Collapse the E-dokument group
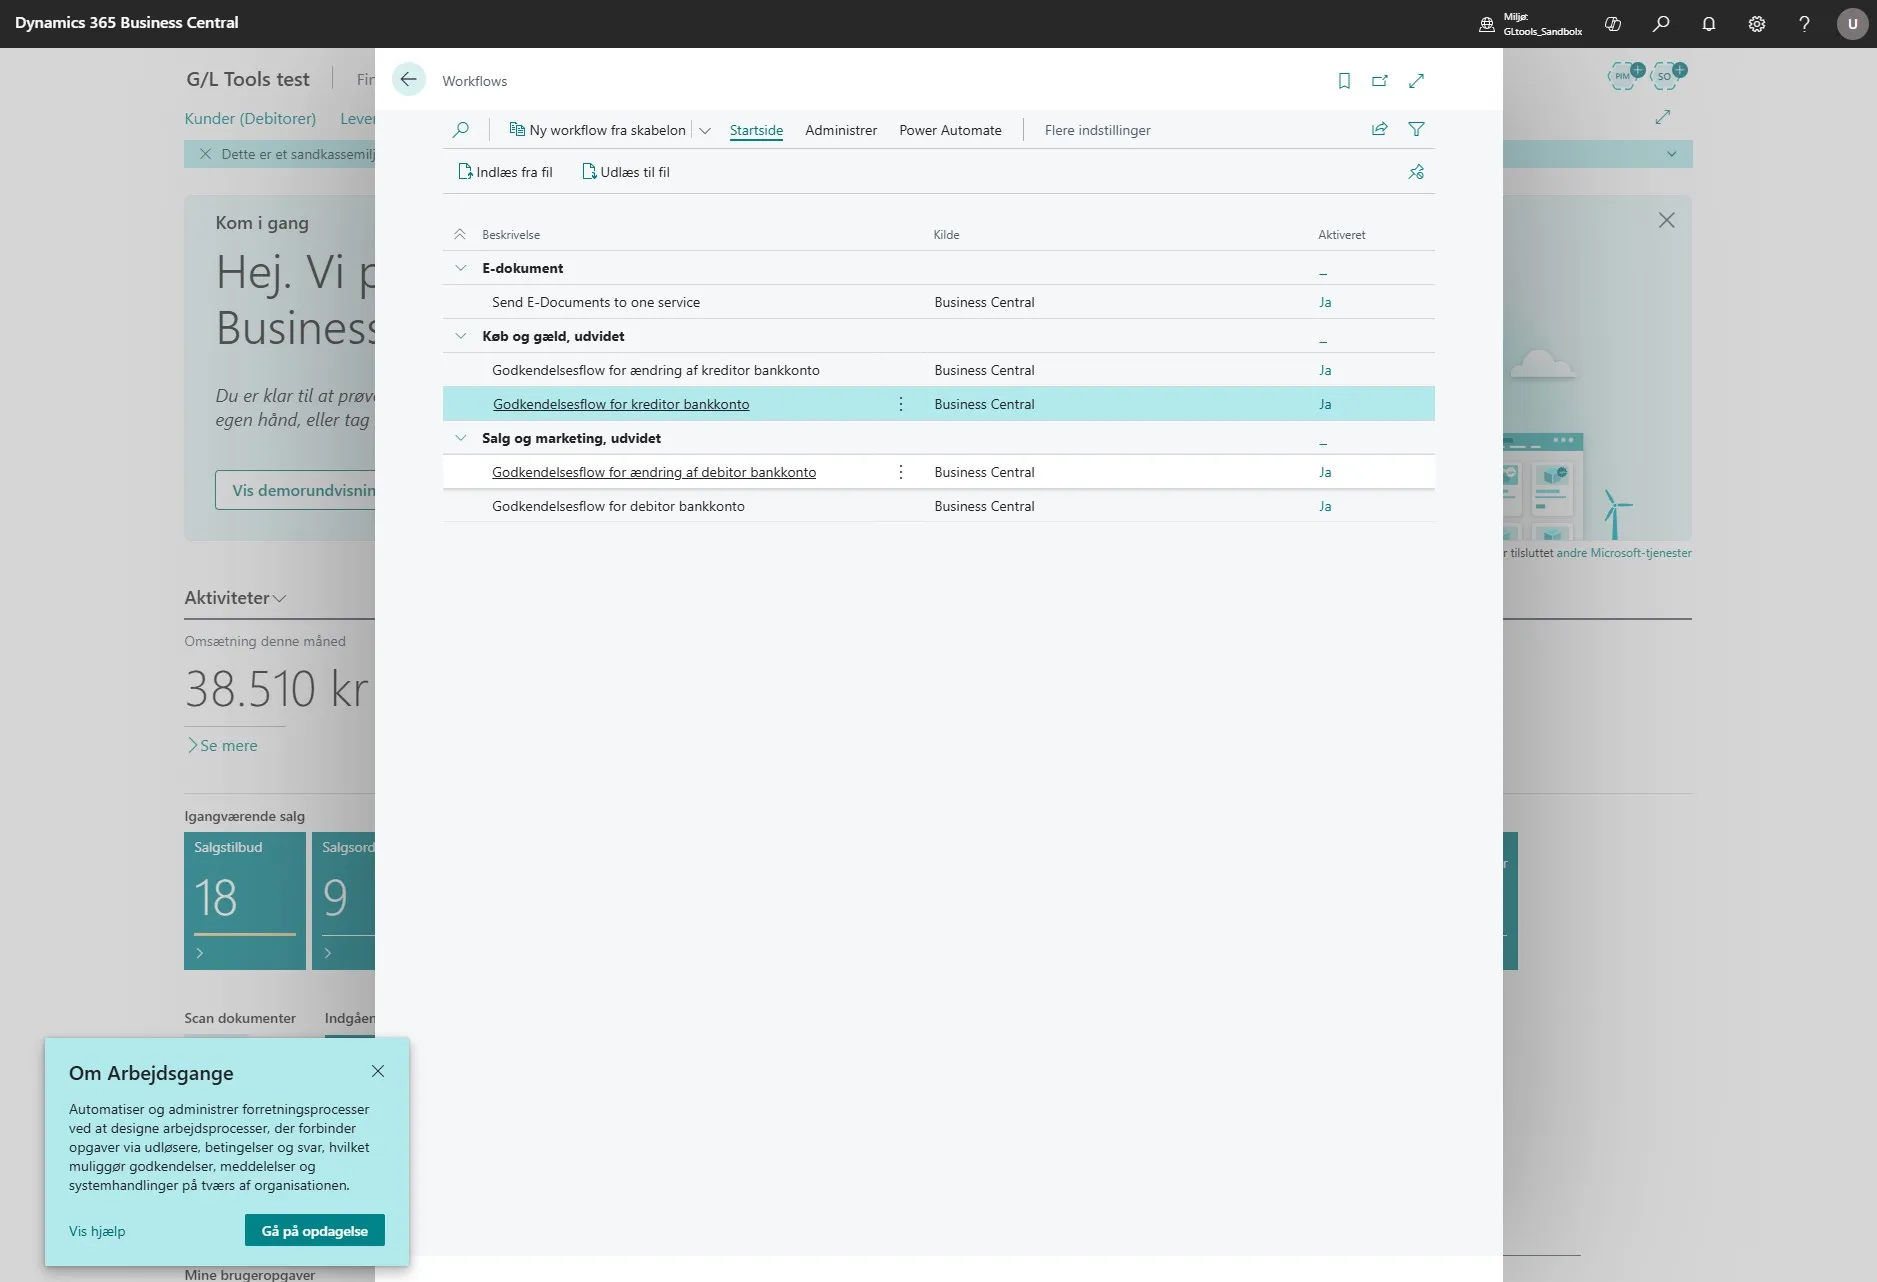This screenshot has height=1282, width=1877. [460, 268]
